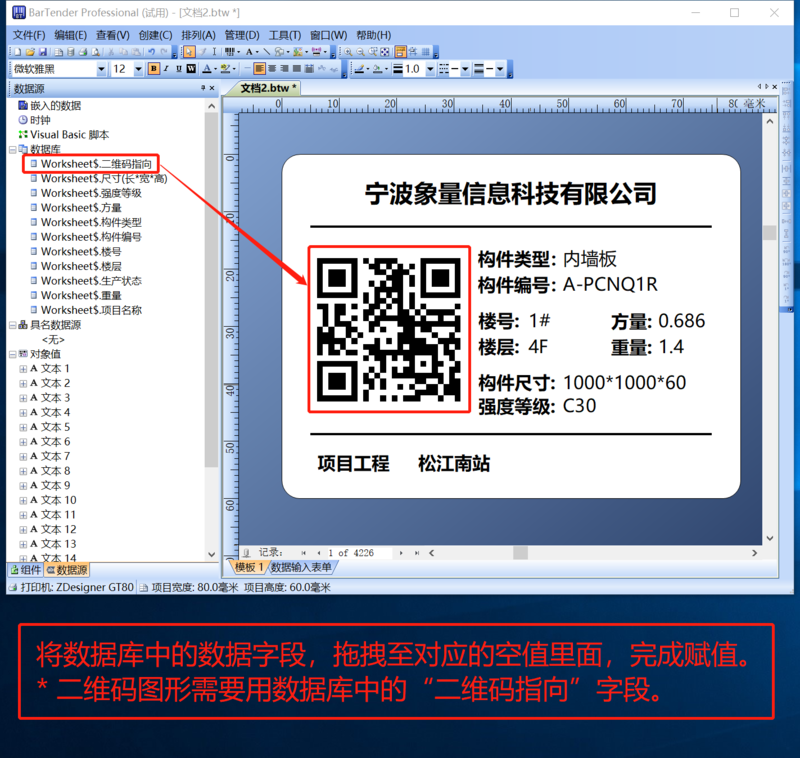Choose the barcode creation tool
The height and width of the screenshot is (758, 800).
click(230, 52)
